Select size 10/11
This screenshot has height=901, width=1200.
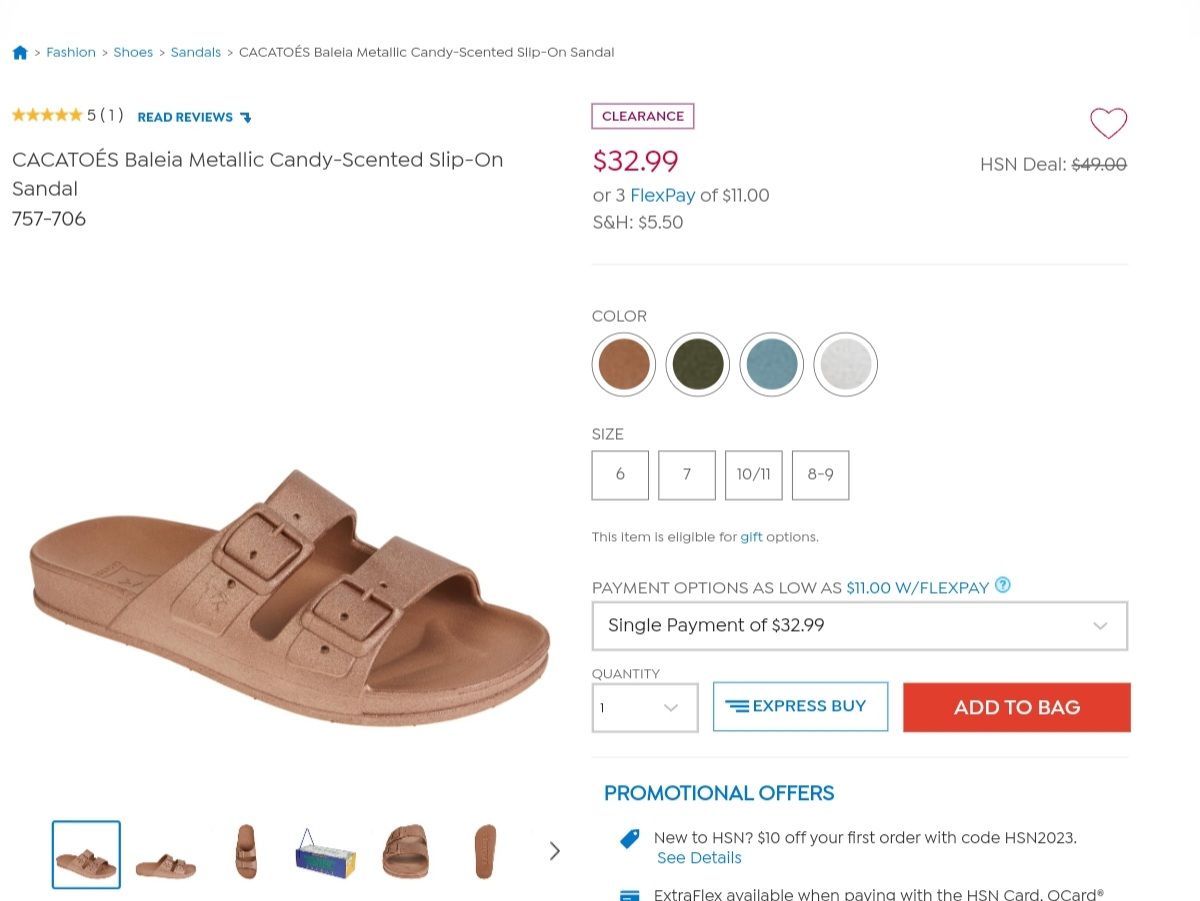point(753,475)
